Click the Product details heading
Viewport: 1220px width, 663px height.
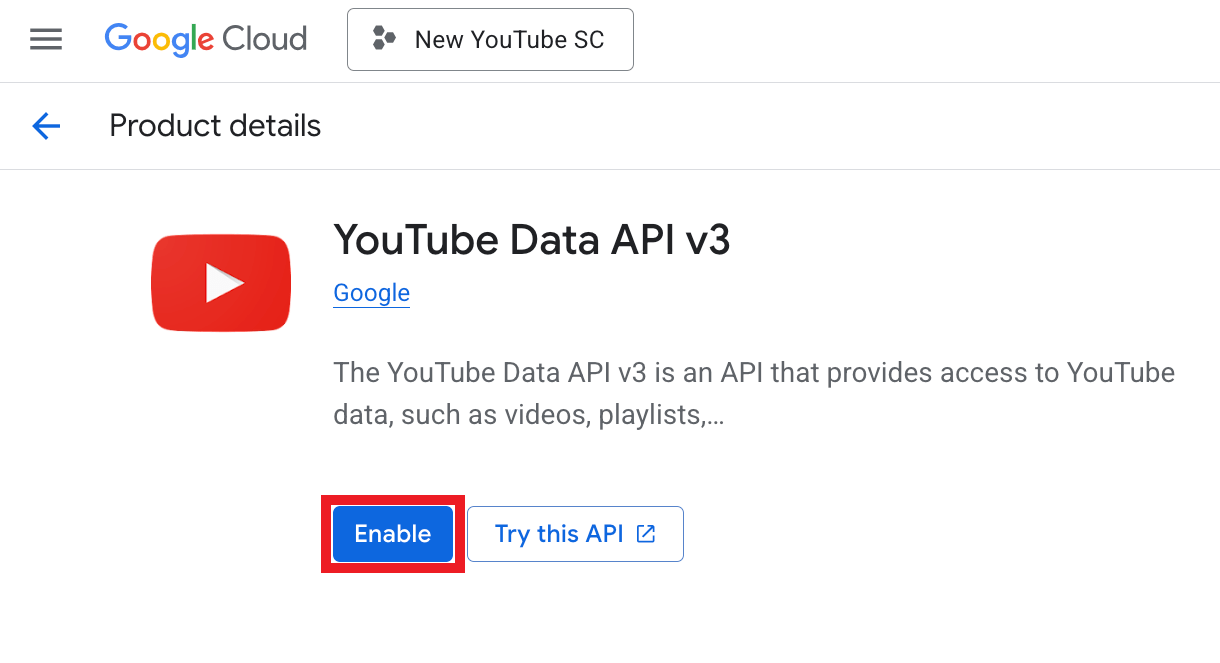(215, 126)
